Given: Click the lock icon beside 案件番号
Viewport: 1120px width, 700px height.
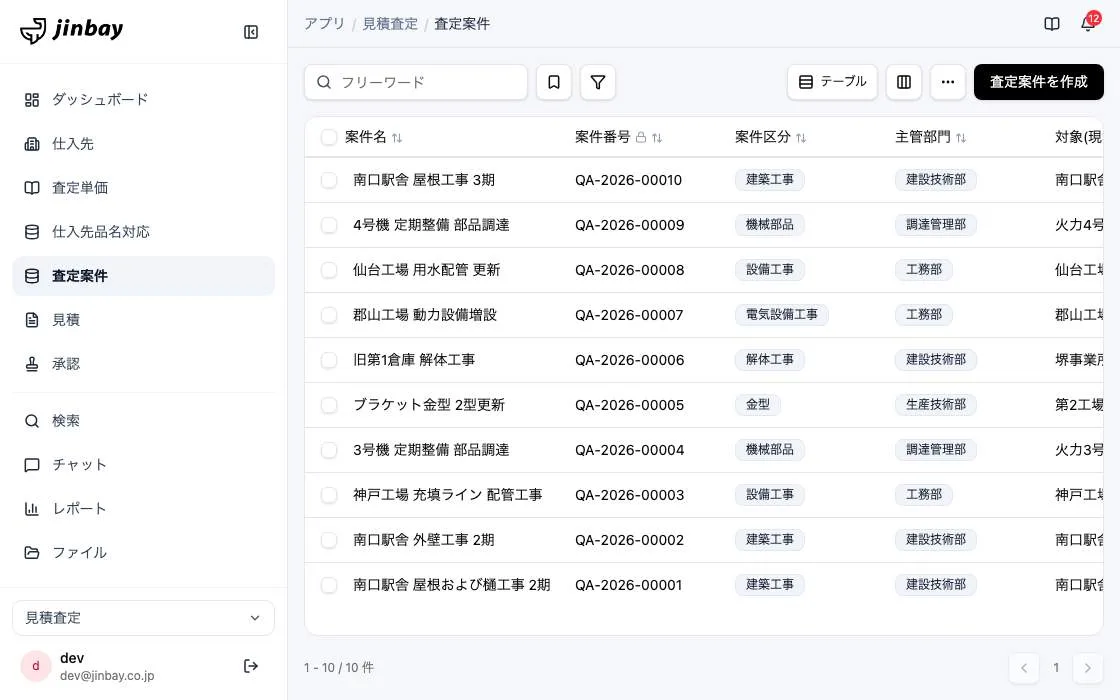Looking at the screenshot, I should (641, 137).
